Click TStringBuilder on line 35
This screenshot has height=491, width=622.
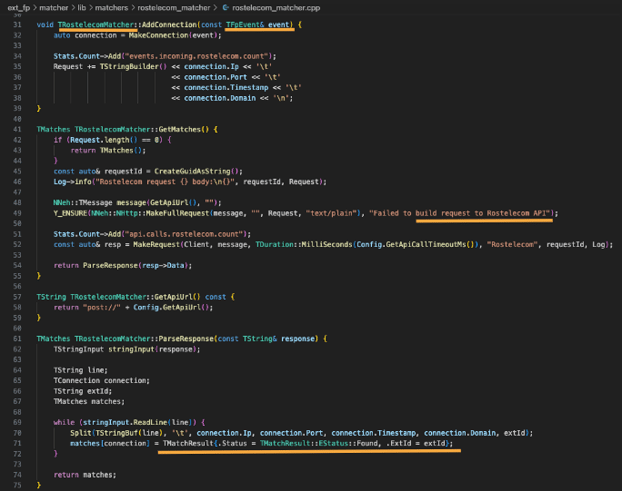129,67
